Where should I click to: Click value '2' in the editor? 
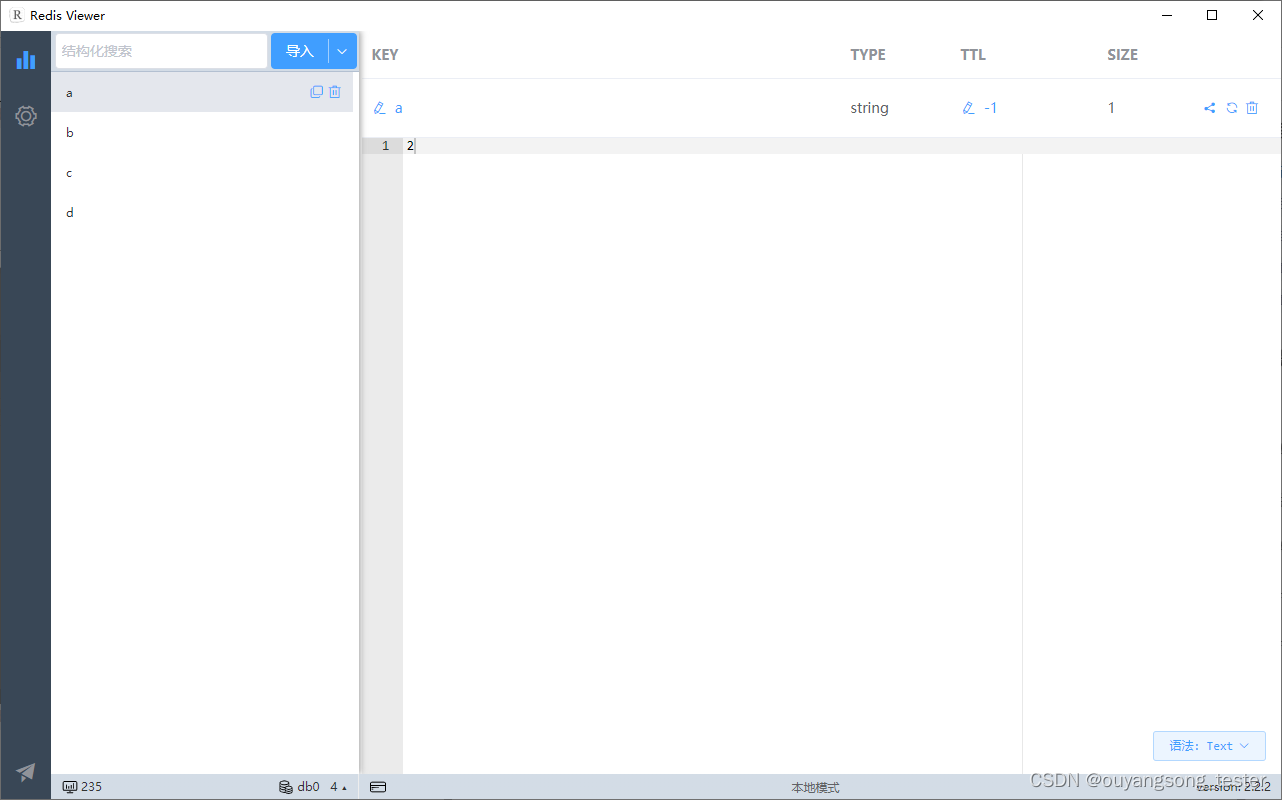click(410, 146)
